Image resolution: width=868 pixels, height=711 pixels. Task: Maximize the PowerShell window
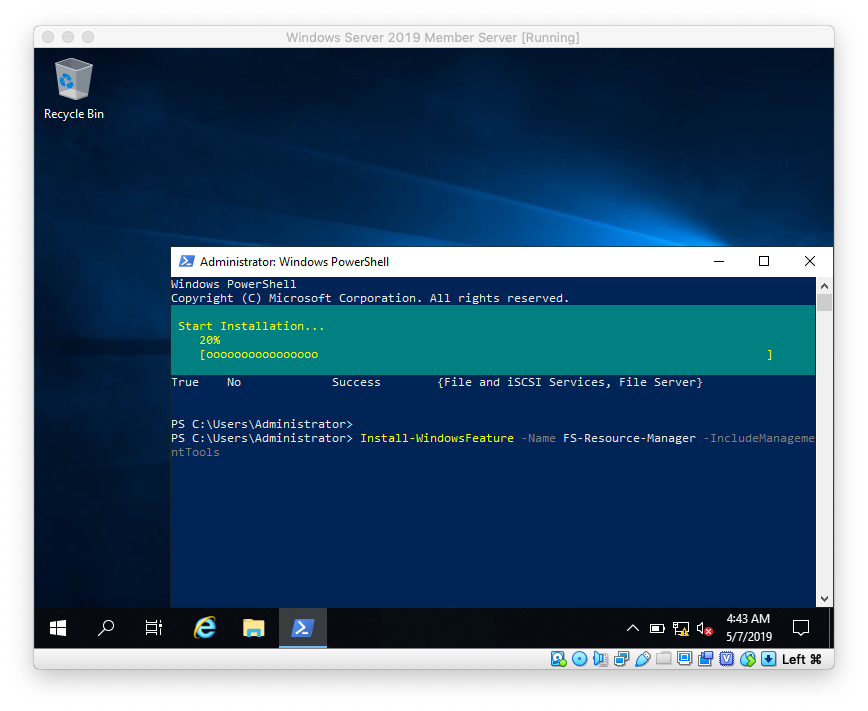coord(764,261)
